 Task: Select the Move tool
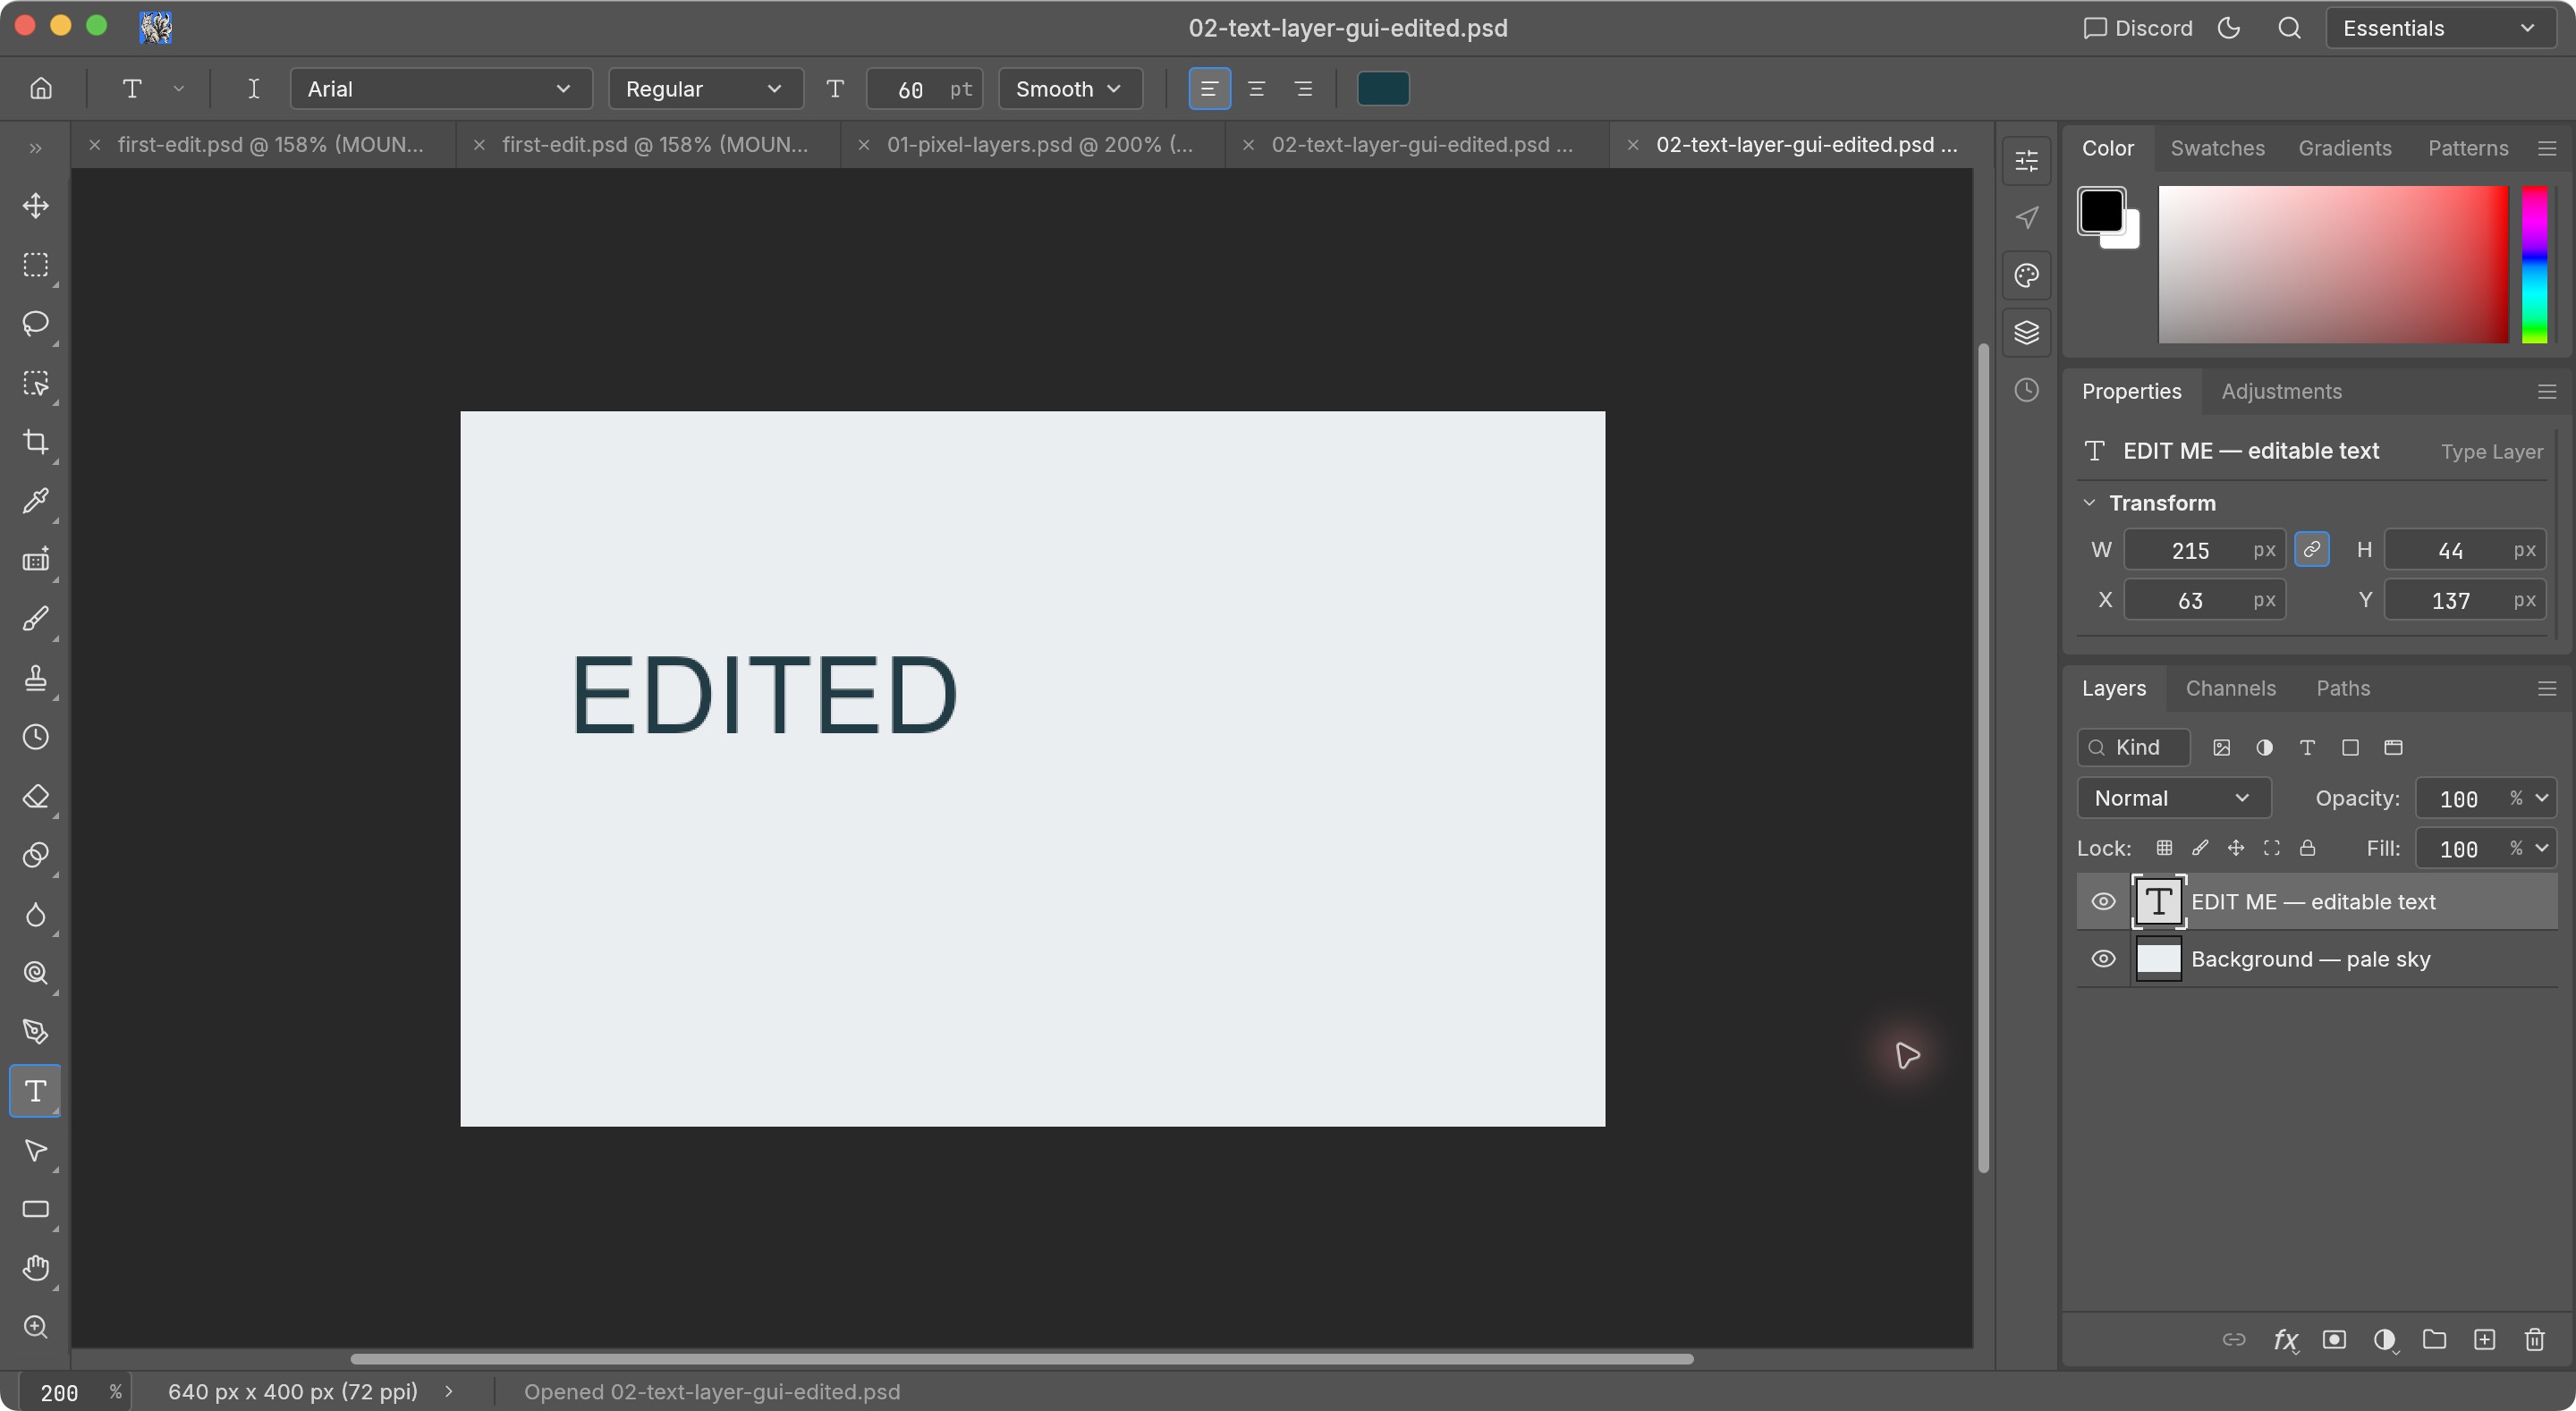click(x=36, y=206)
